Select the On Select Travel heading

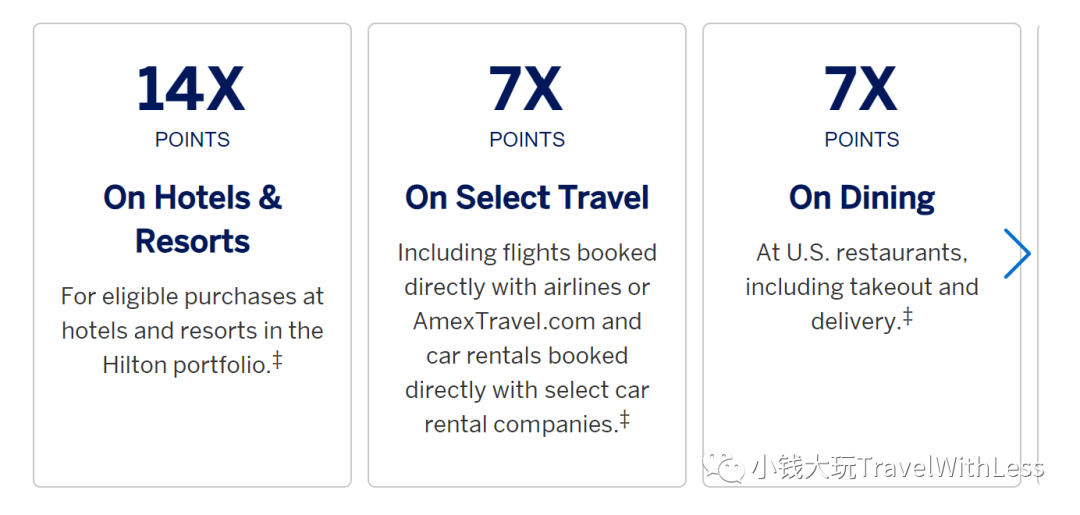(x=527, y=198)
